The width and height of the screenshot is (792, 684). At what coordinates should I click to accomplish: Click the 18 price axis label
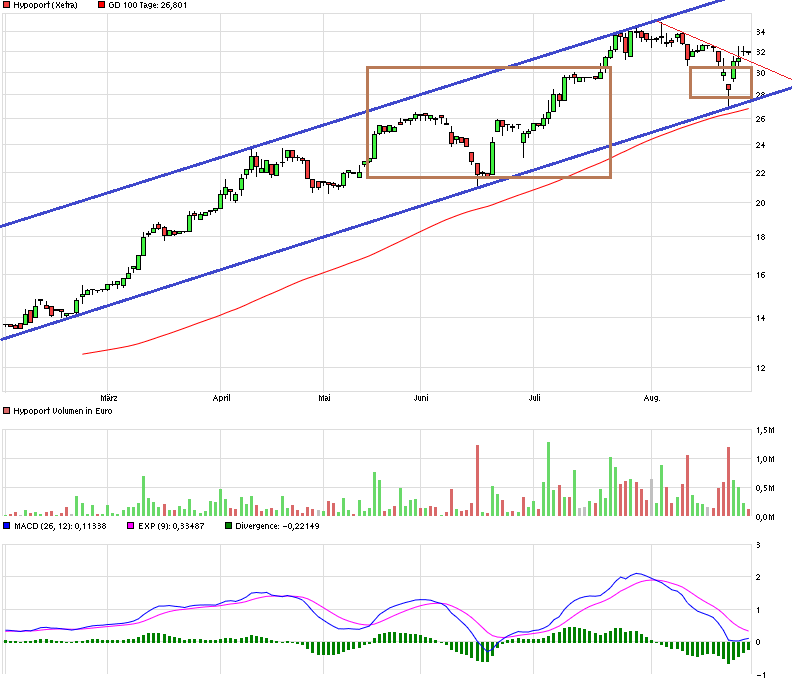point(760,237)
